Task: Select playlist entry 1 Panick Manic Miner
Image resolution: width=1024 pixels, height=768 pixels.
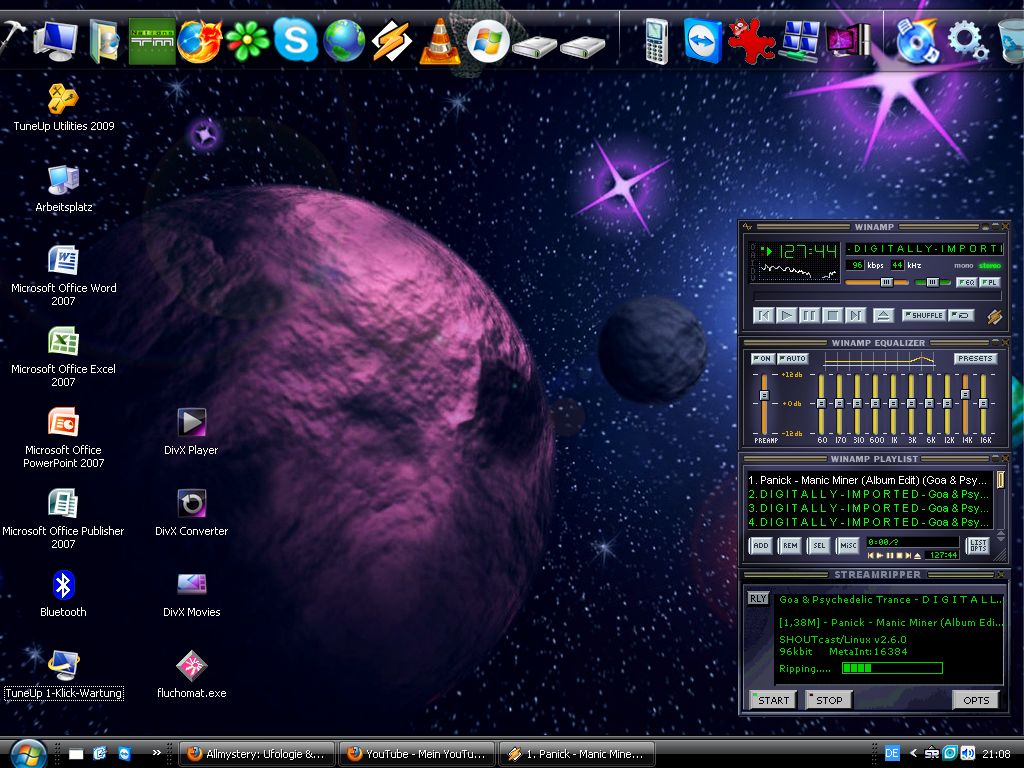Action: click(870, 480)
